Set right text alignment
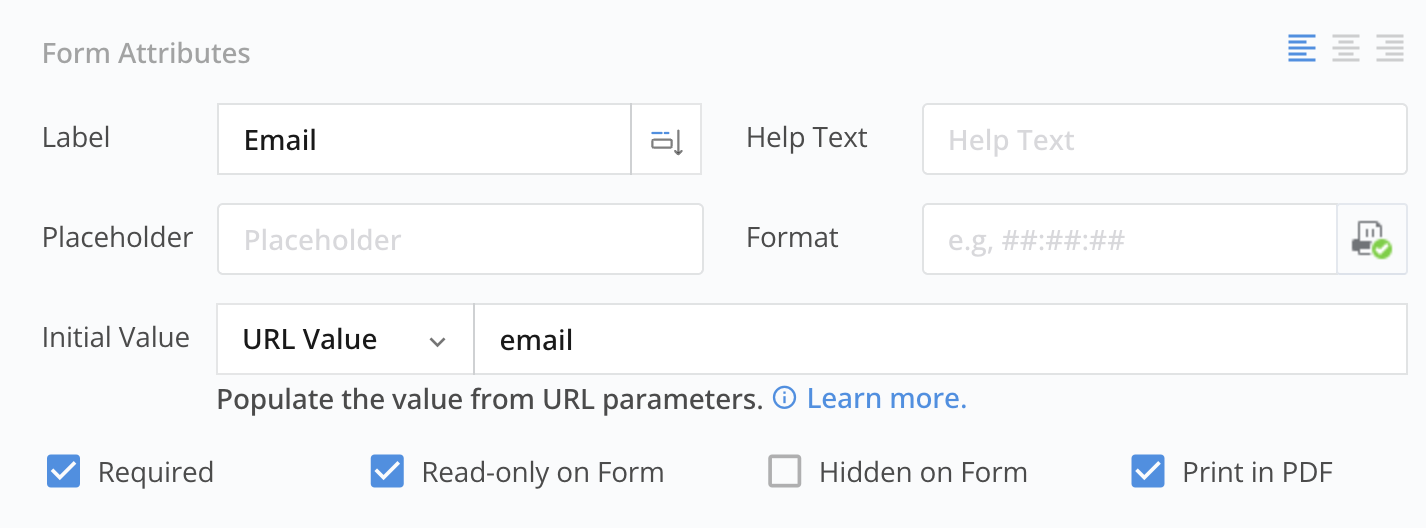This screenshot has width=1426, height=528. (1390, 48)
